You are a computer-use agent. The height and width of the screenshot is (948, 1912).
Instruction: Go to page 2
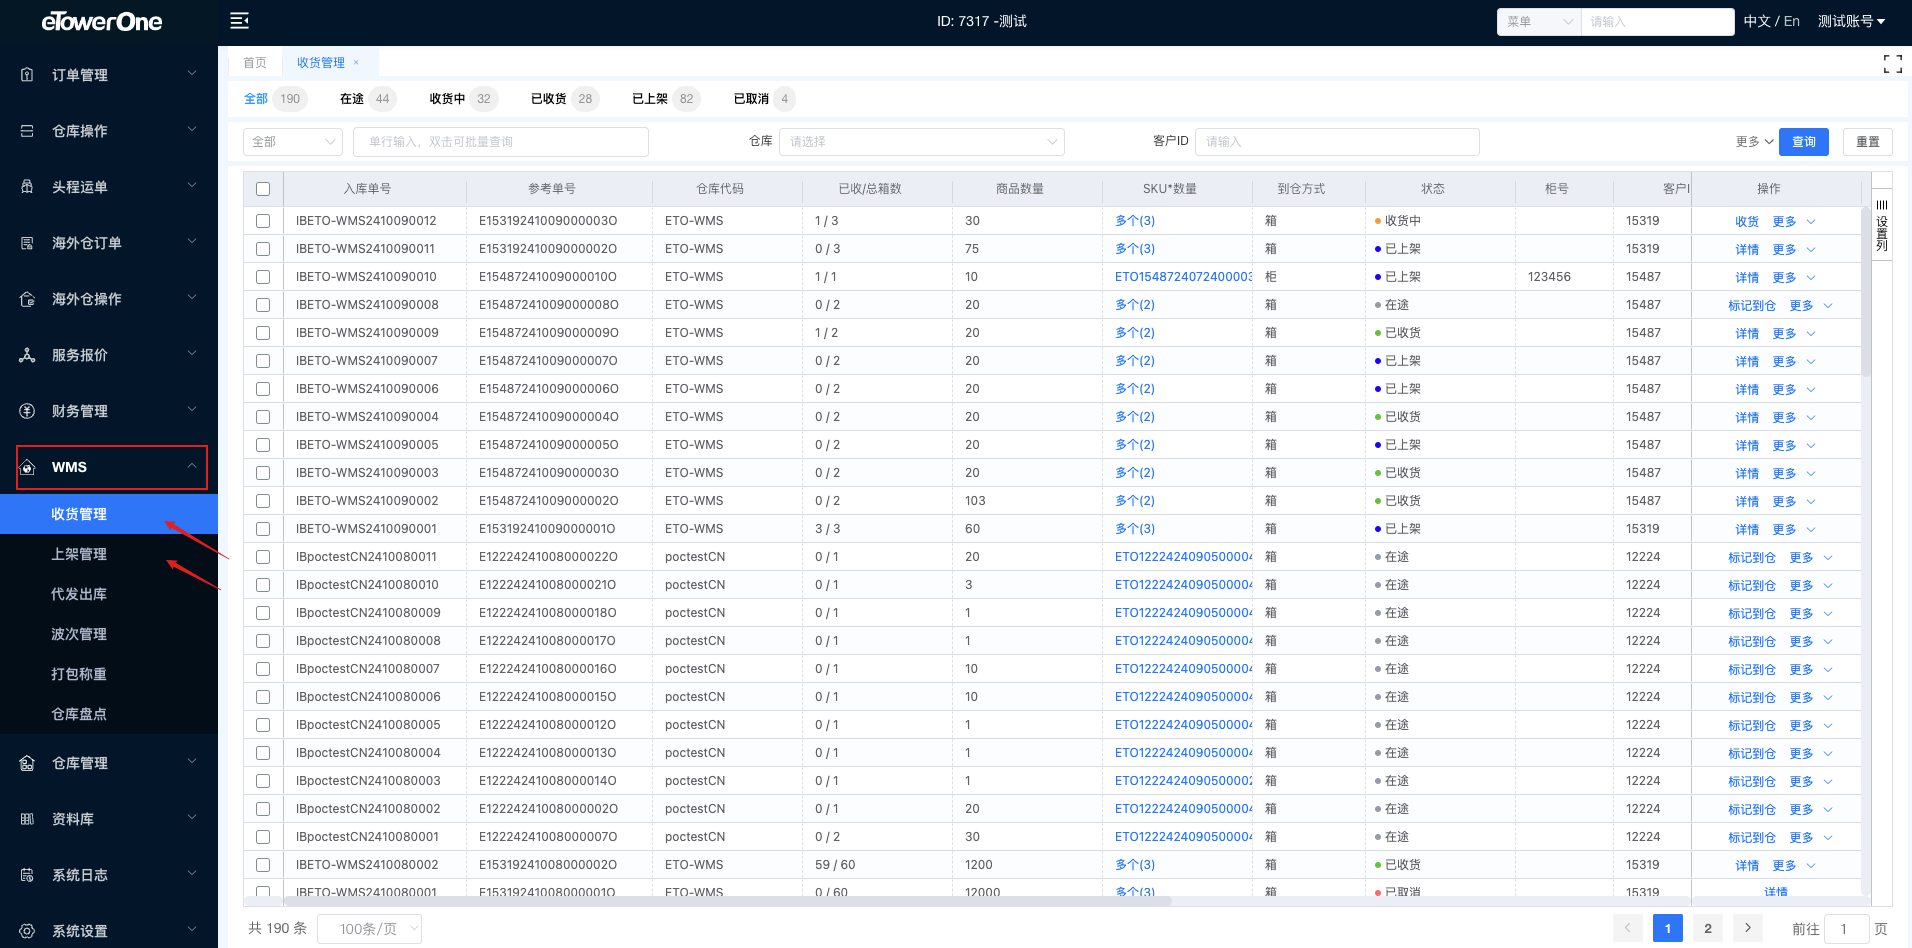pyautogui.click(x=1707, y=928)
